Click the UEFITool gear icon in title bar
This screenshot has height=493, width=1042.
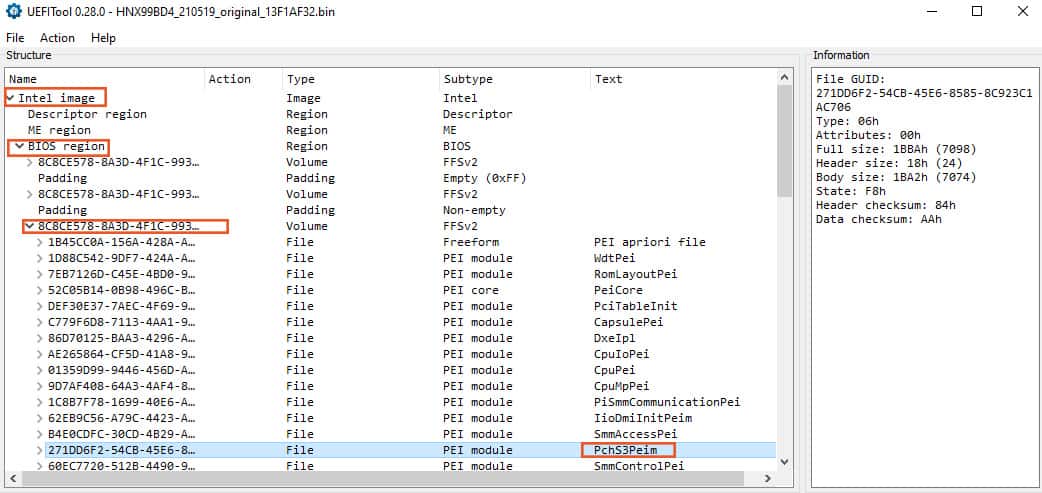(x=13, y=12)
